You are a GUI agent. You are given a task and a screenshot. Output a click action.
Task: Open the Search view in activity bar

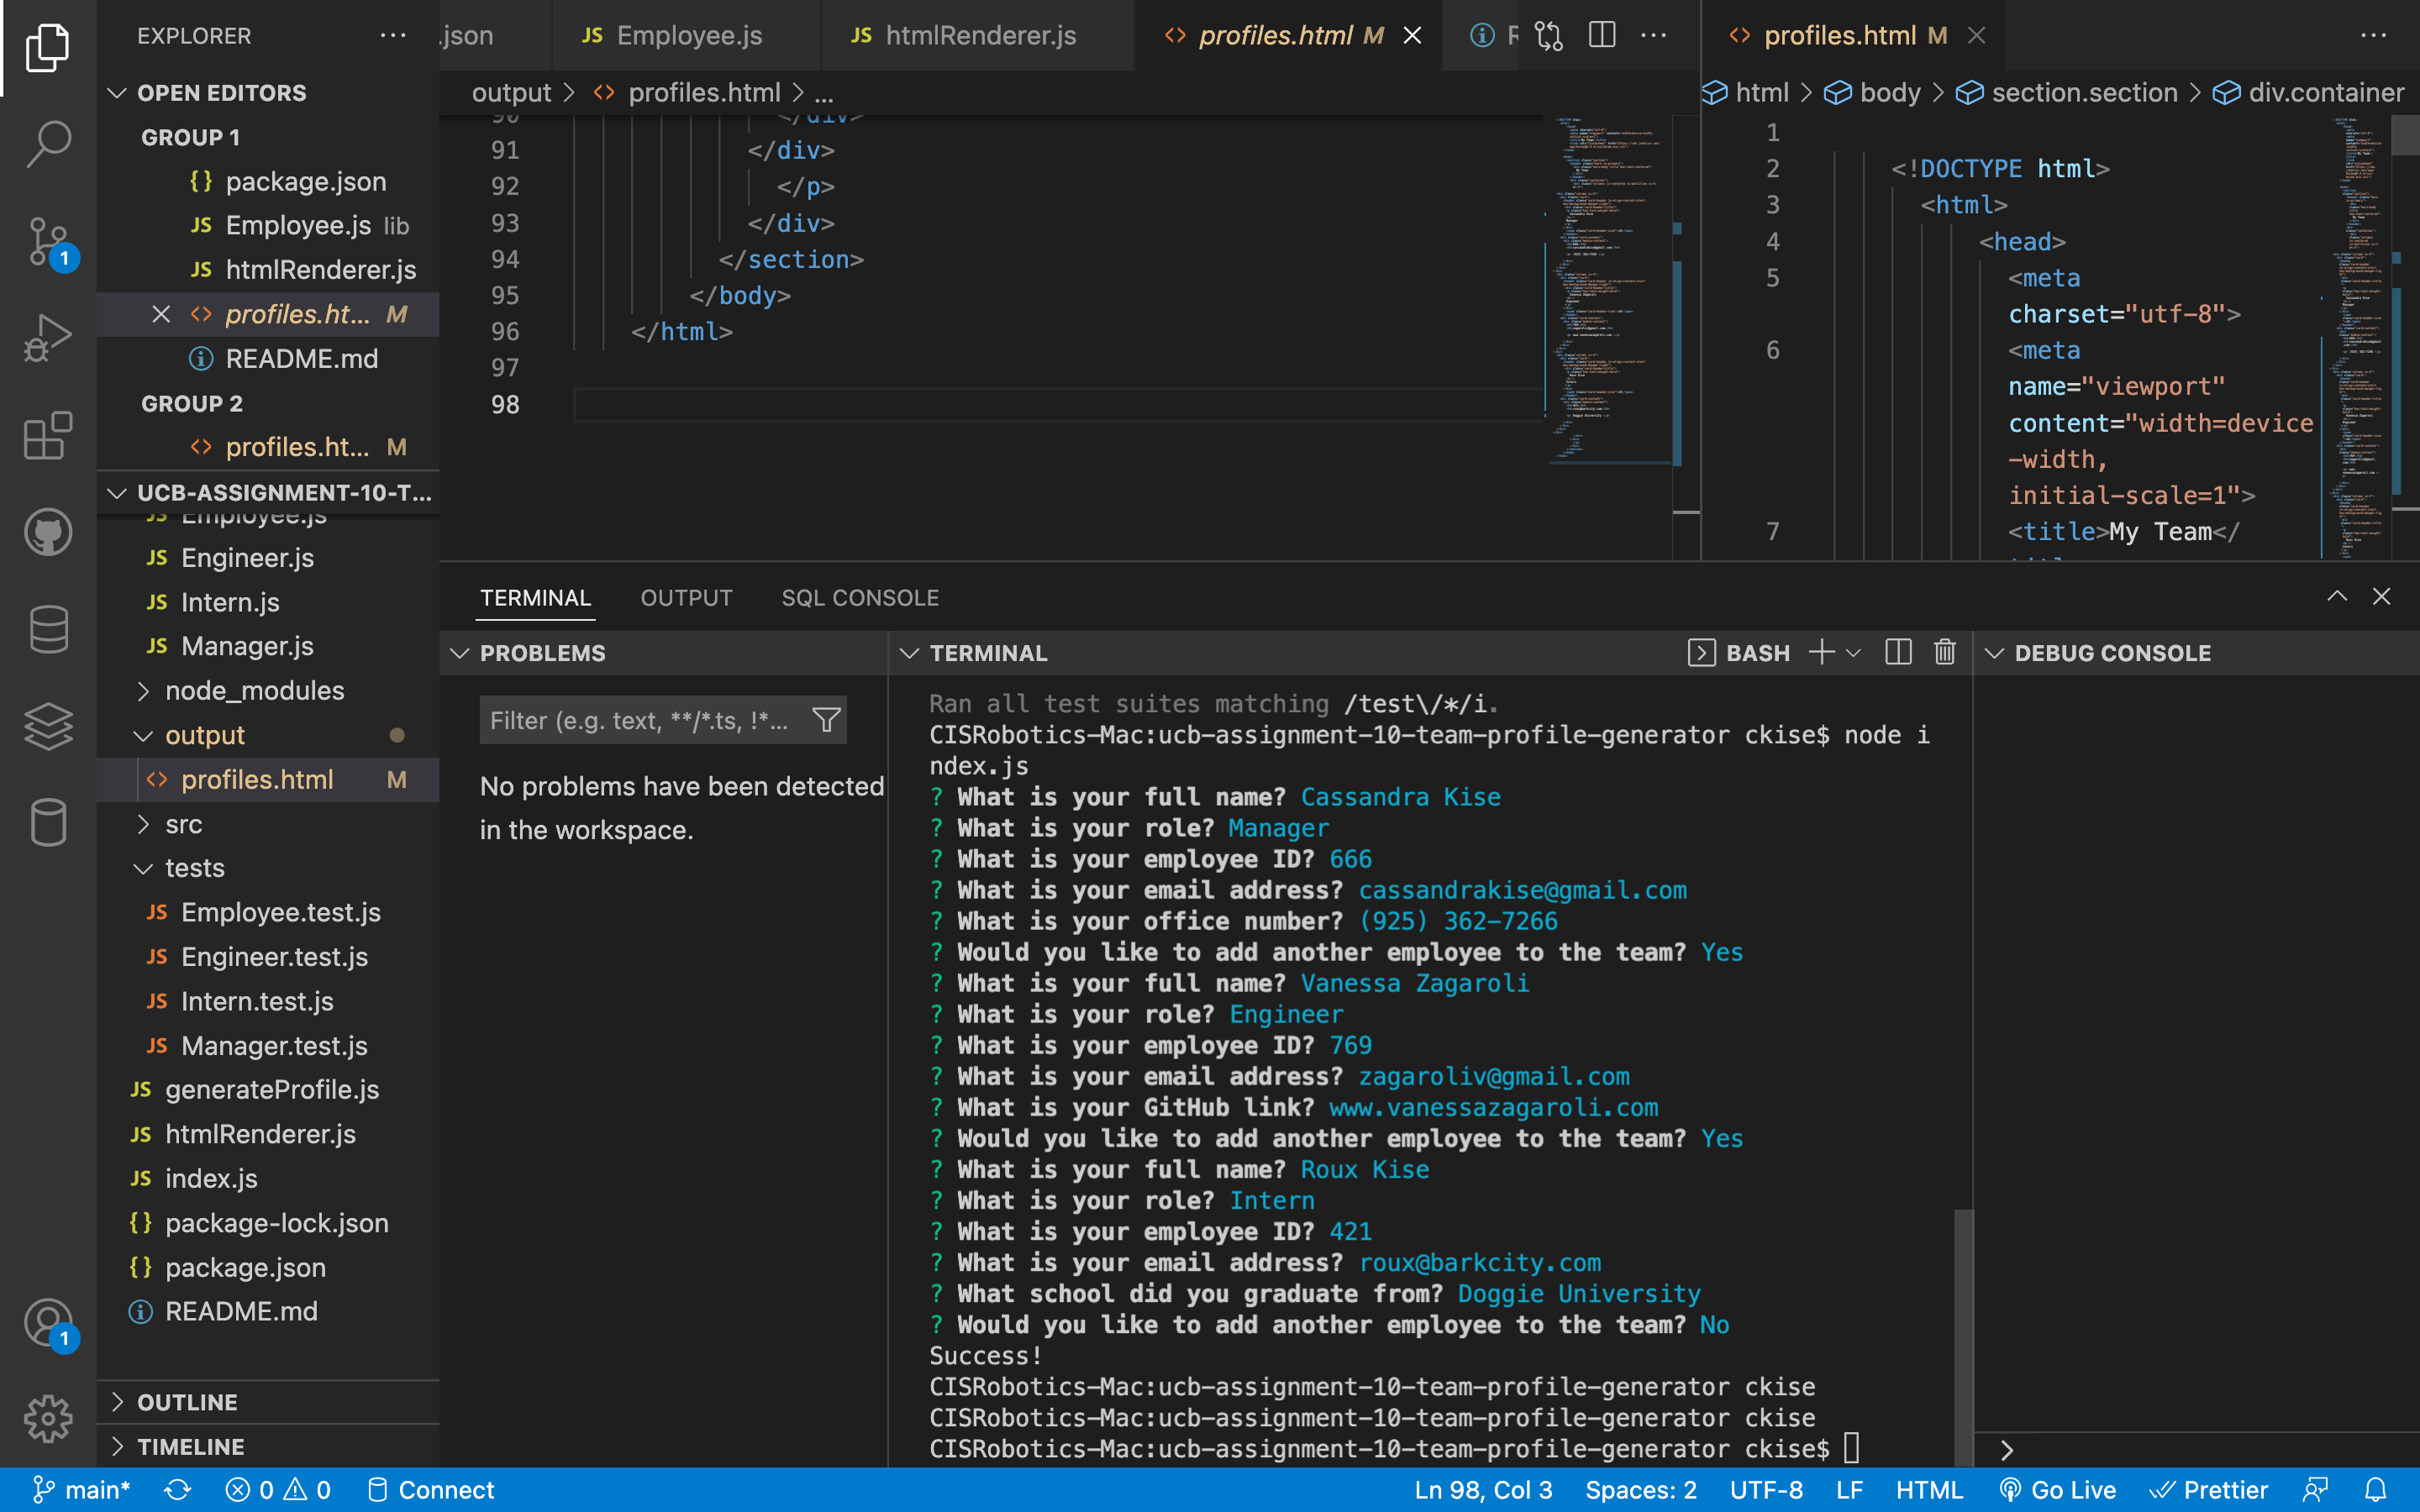(47, 144)
